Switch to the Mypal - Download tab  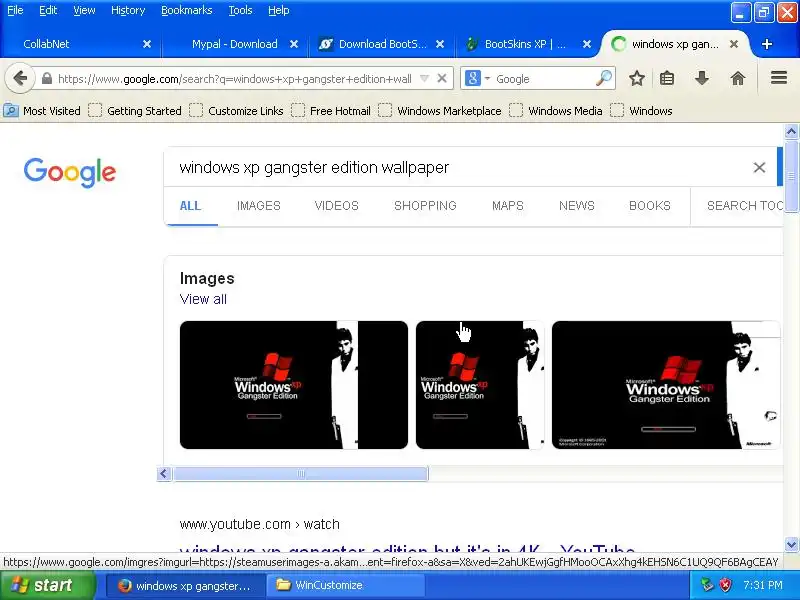(235, 44)
